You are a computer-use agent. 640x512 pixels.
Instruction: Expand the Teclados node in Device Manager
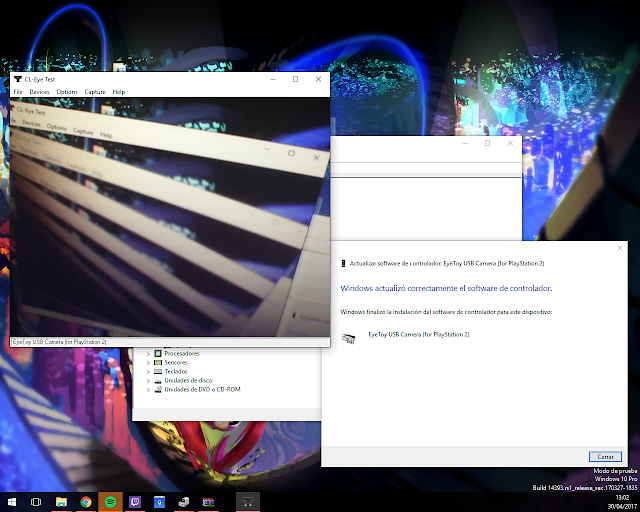148,372
